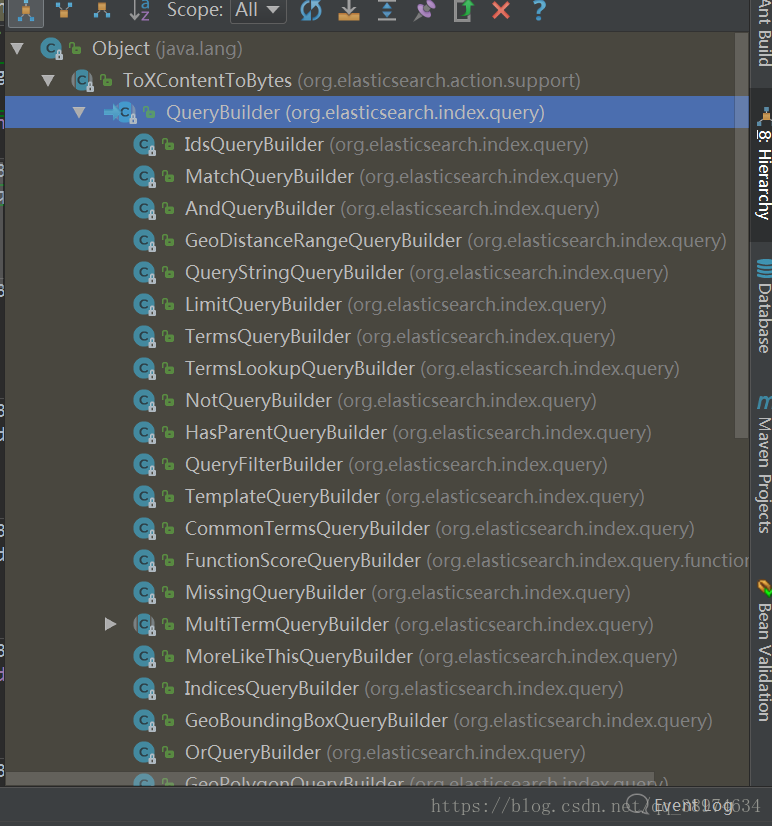Viewport: 772px width, 826px height.
Task: Open the Maven Projects side tab
Action: click(763, 465)
